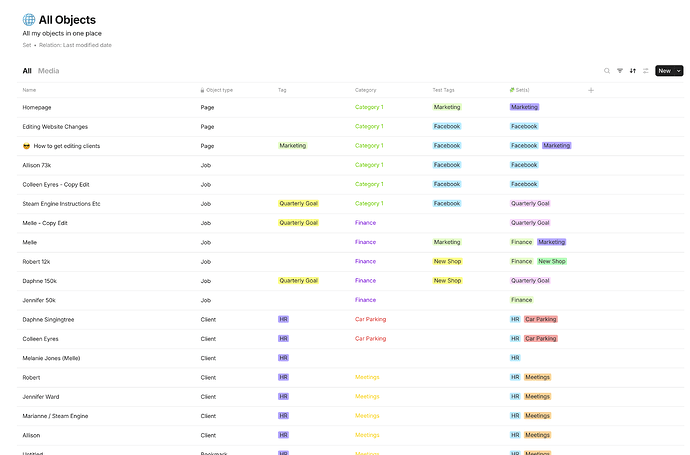Image resolution: width=690 pixels, height=455 pixels.
Task: Click yellow Quarterly Goal tag on Daphne 150k
Action: click(298, 281)
